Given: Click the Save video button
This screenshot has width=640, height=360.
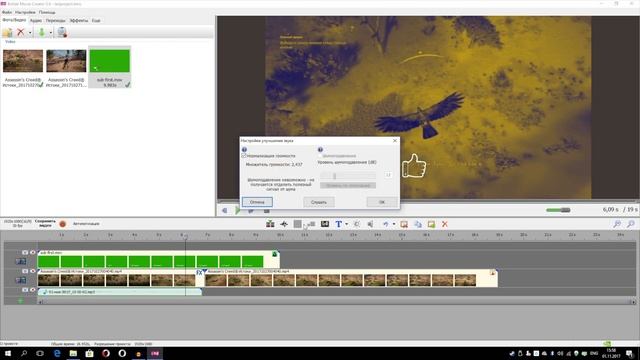Looking at the screenshot, I should point(45,223).
